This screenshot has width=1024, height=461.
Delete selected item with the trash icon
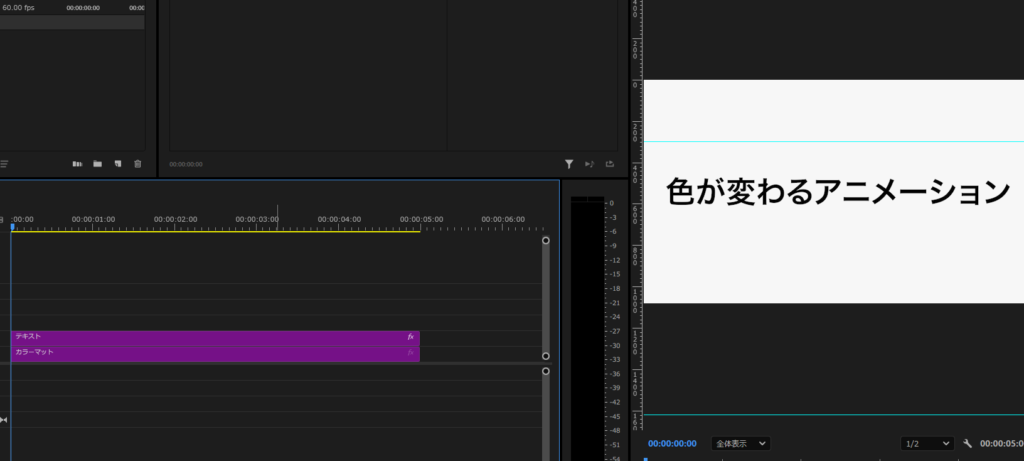(138, 163)
